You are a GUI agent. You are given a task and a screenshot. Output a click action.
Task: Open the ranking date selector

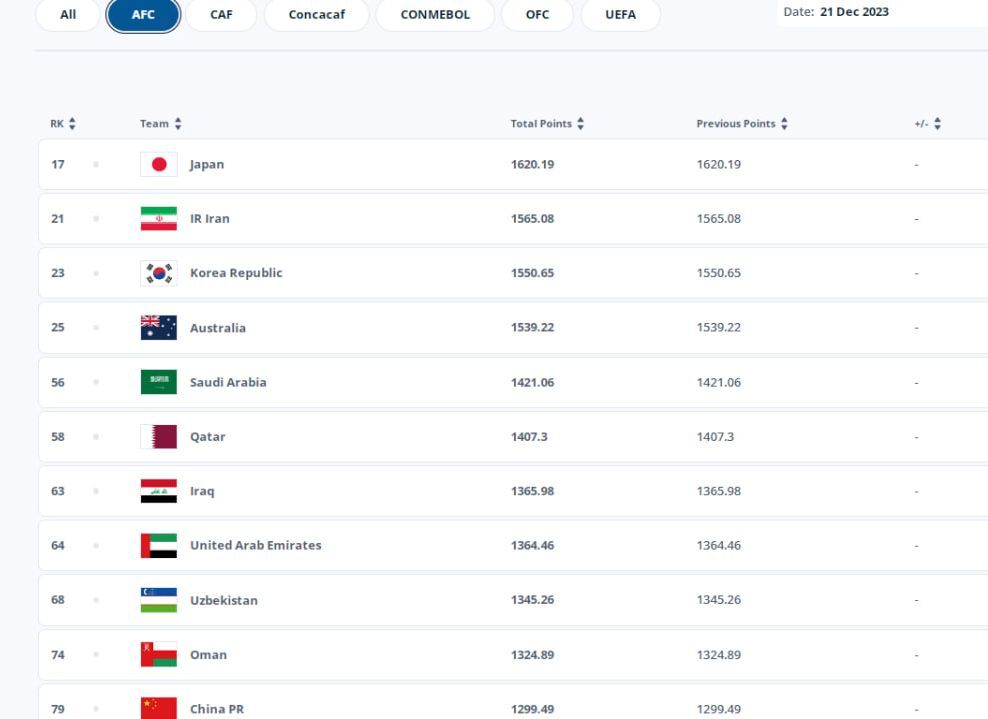click(x=880, y=12)
